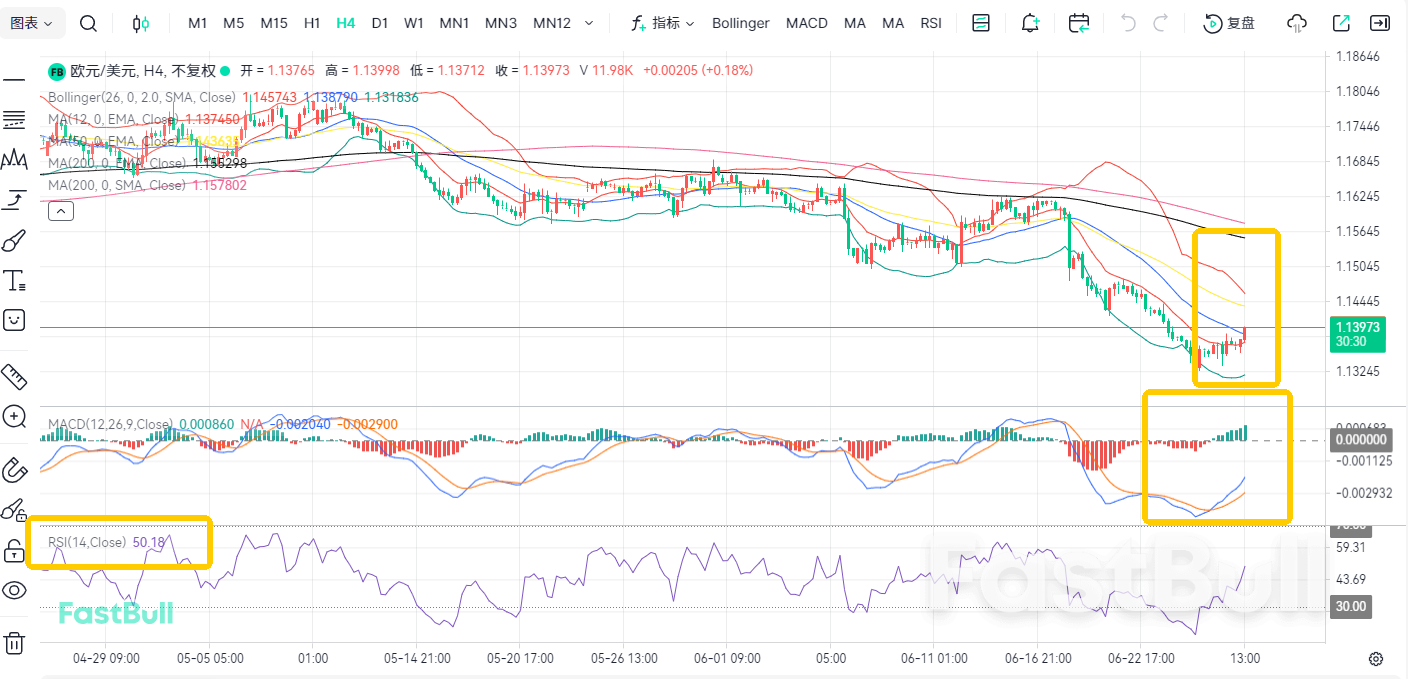This screenshot has height=679, width=1408.
Task: Select the MACD(12,26,9,Close) legend
Action: coord(110,424)
